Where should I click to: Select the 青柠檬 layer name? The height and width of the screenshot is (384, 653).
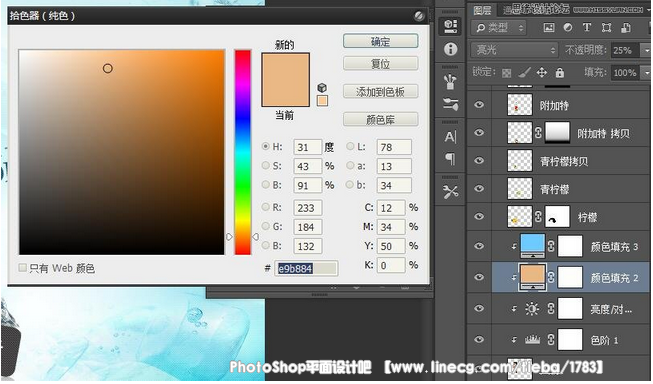point(554,189)
